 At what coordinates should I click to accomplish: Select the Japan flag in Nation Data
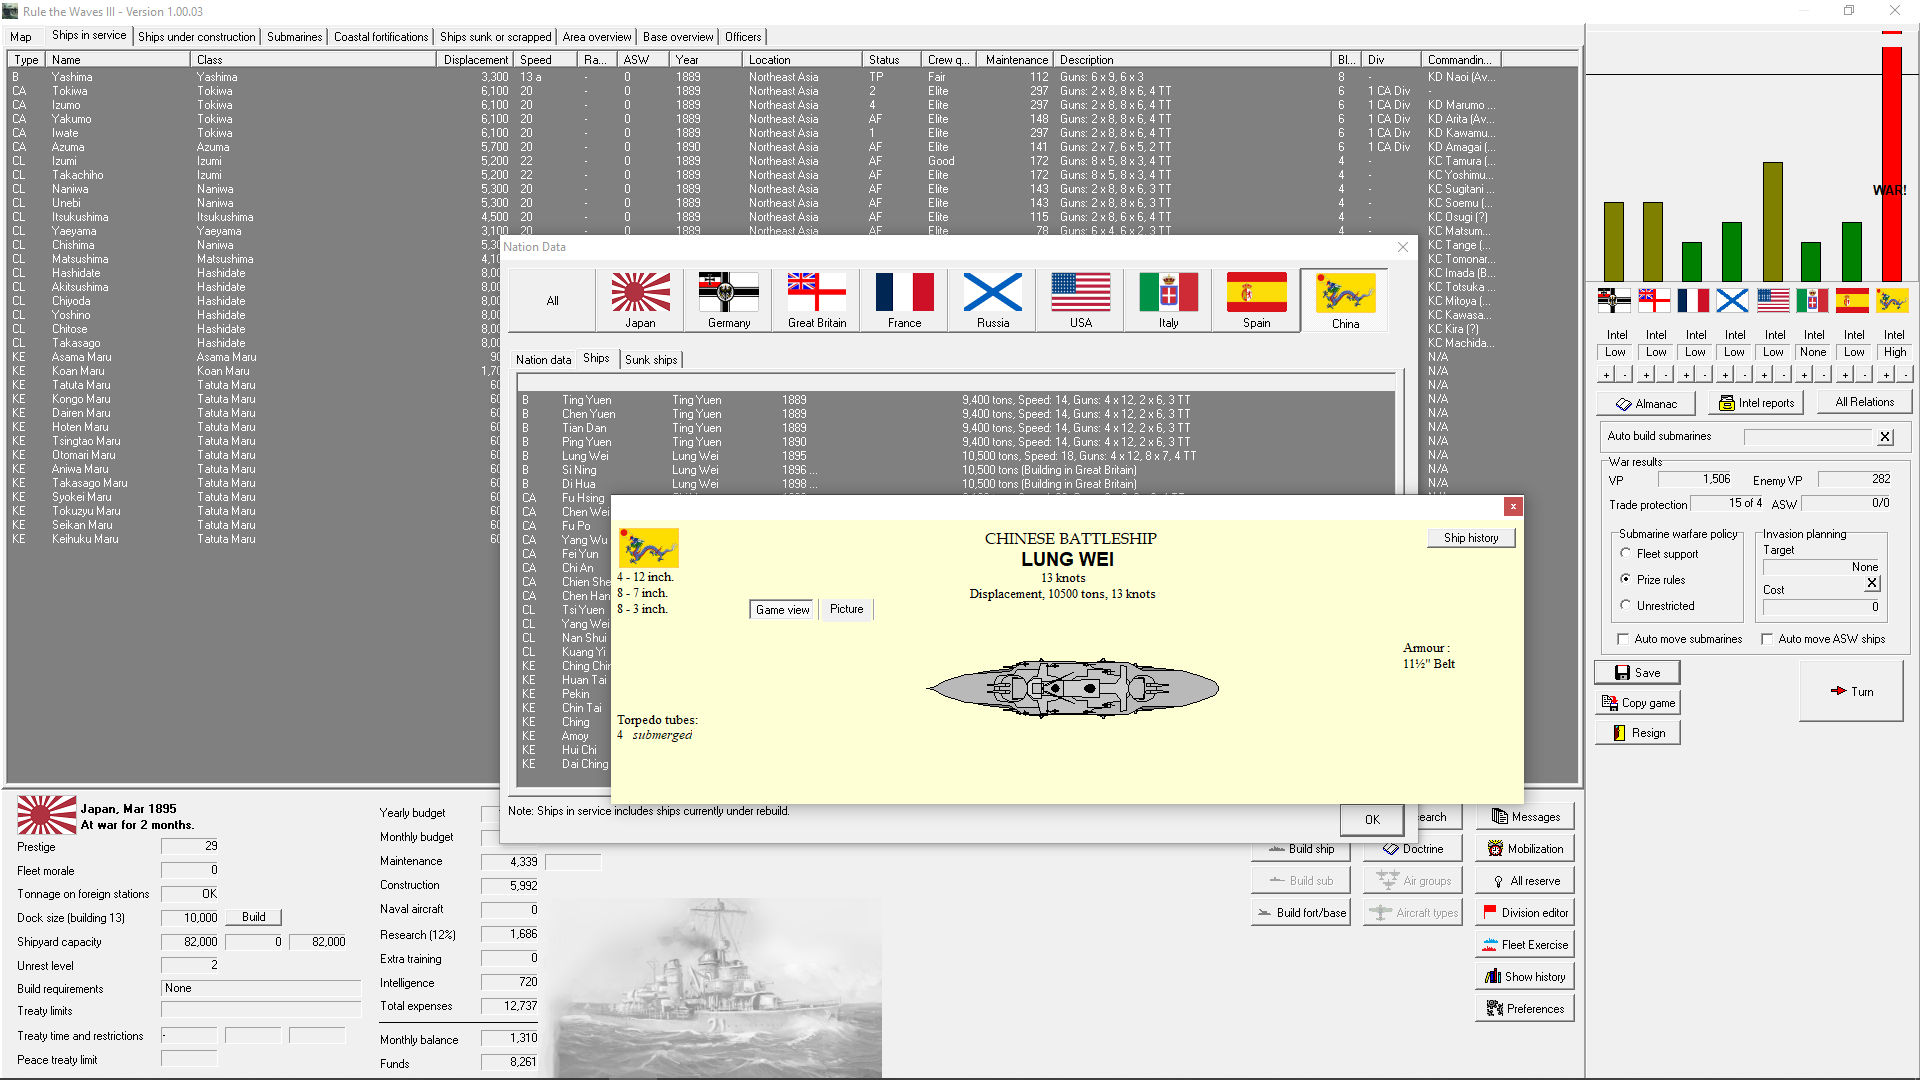pos(640,300)
